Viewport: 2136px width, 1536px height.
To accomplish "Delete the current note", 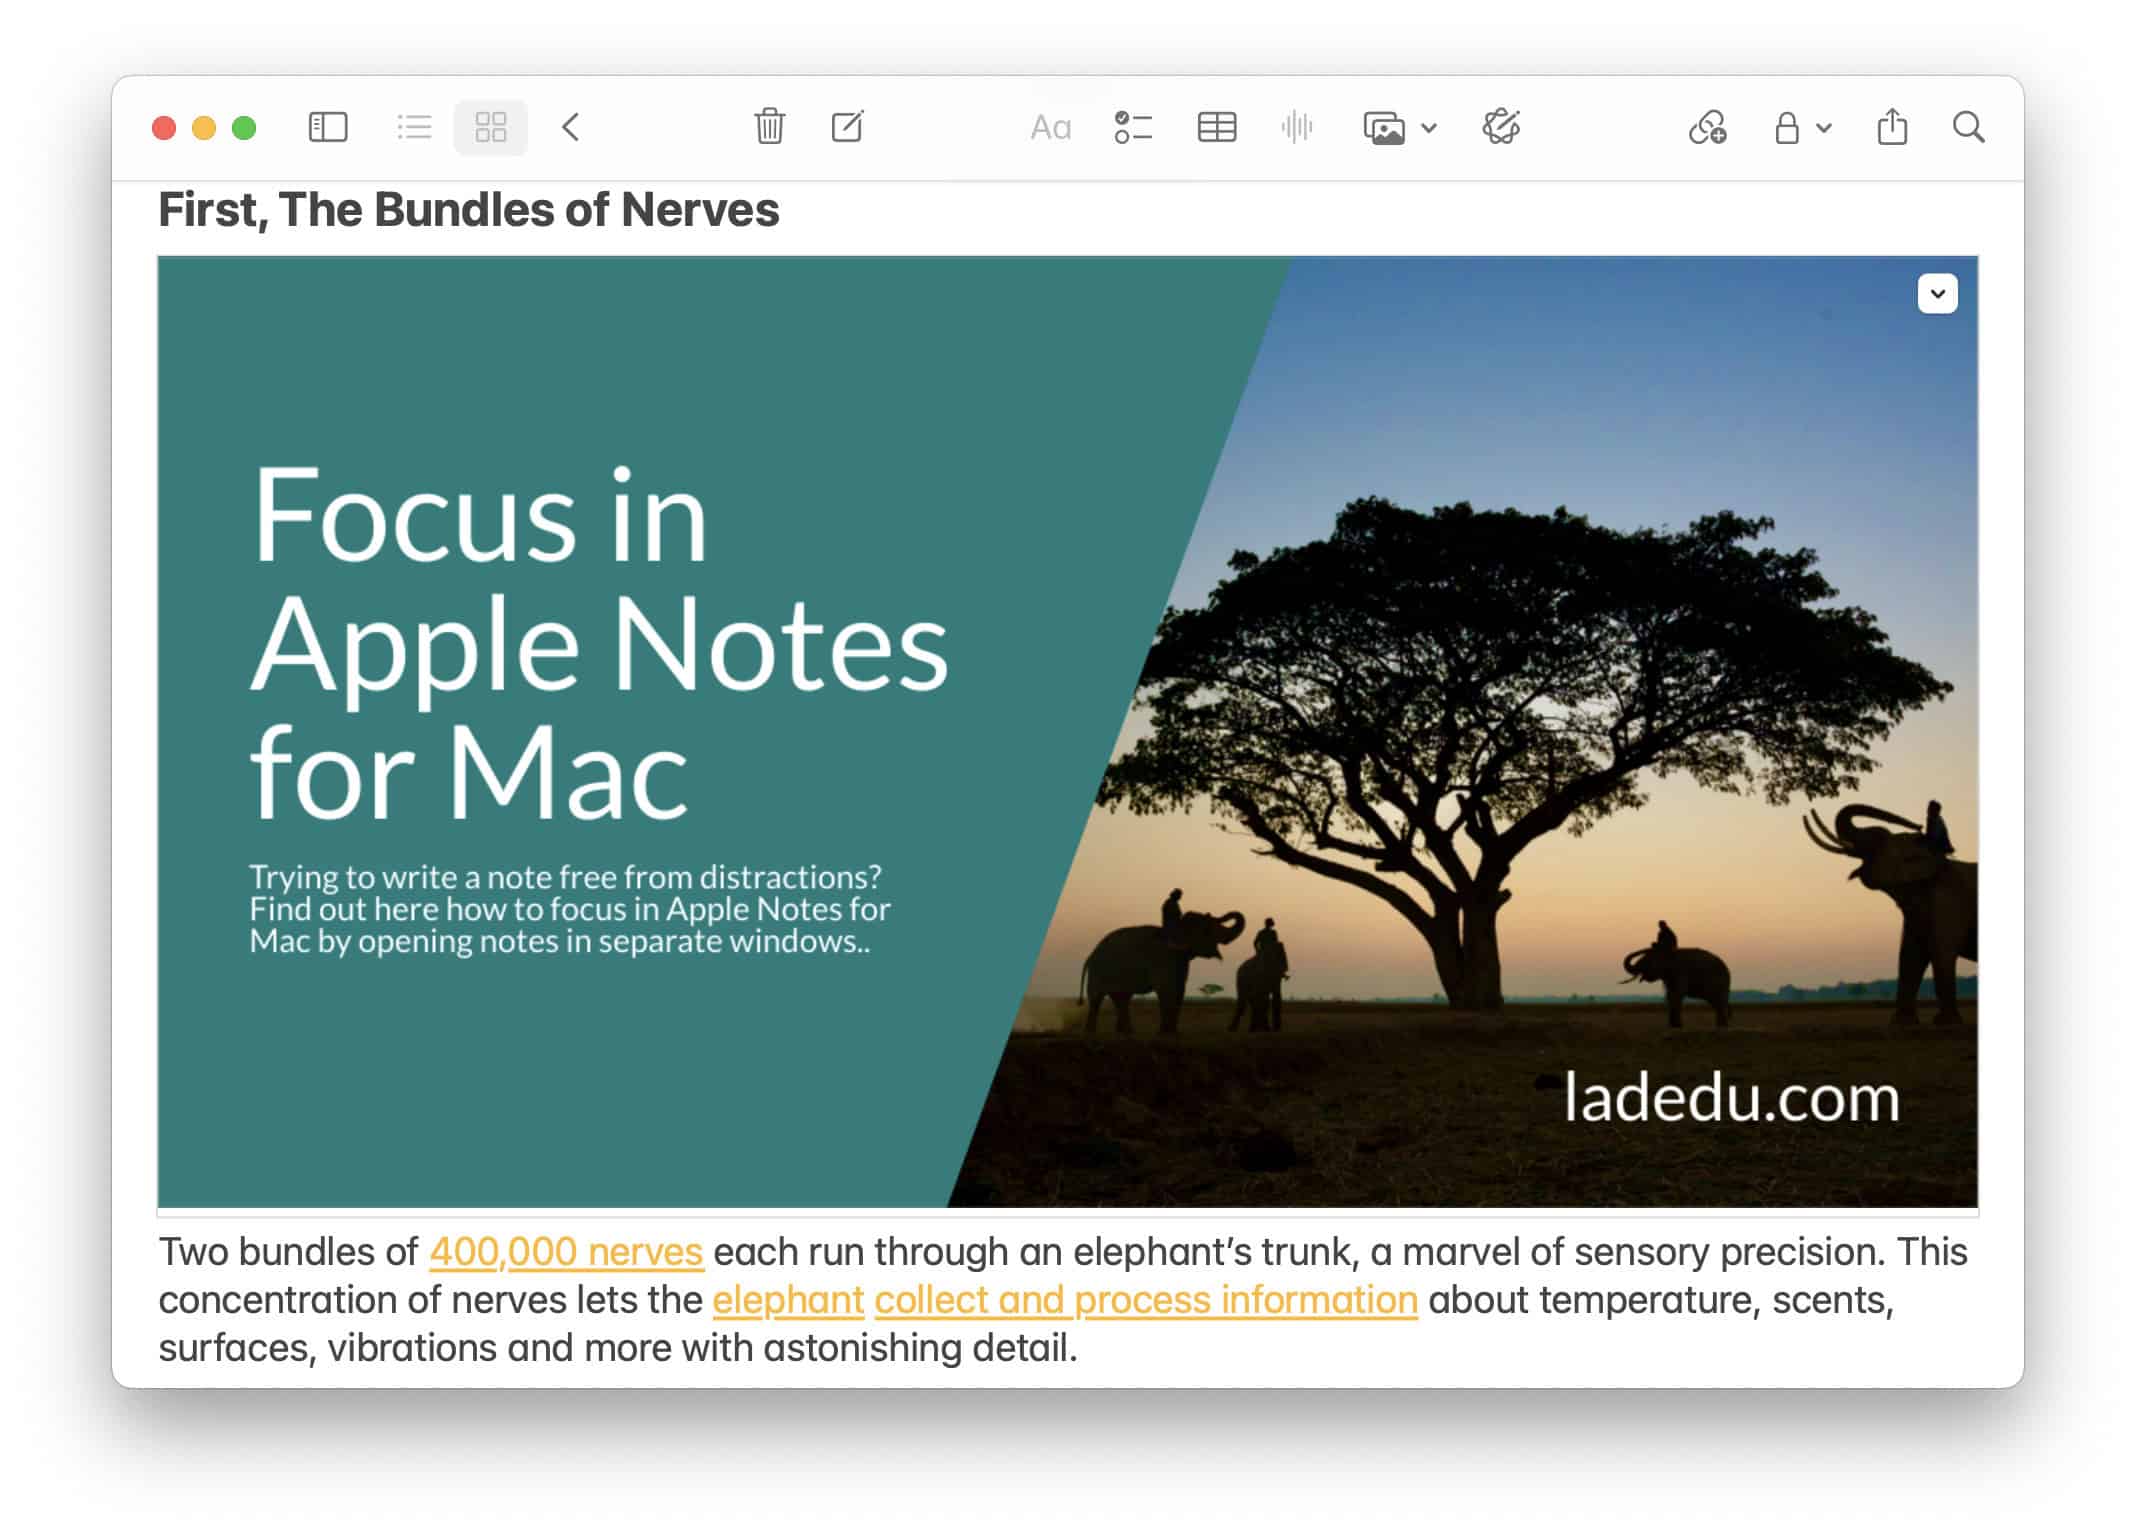I will 768,127.
